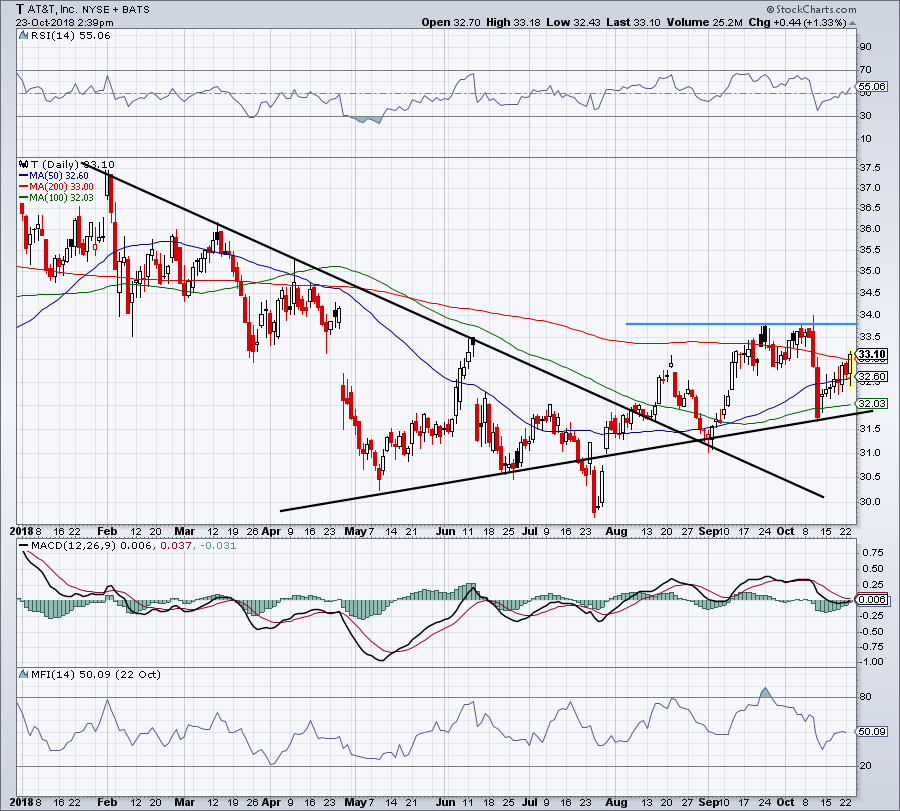Click the 20 level on the MFI axis
The image size is (900, 811).
coord(865,766)
